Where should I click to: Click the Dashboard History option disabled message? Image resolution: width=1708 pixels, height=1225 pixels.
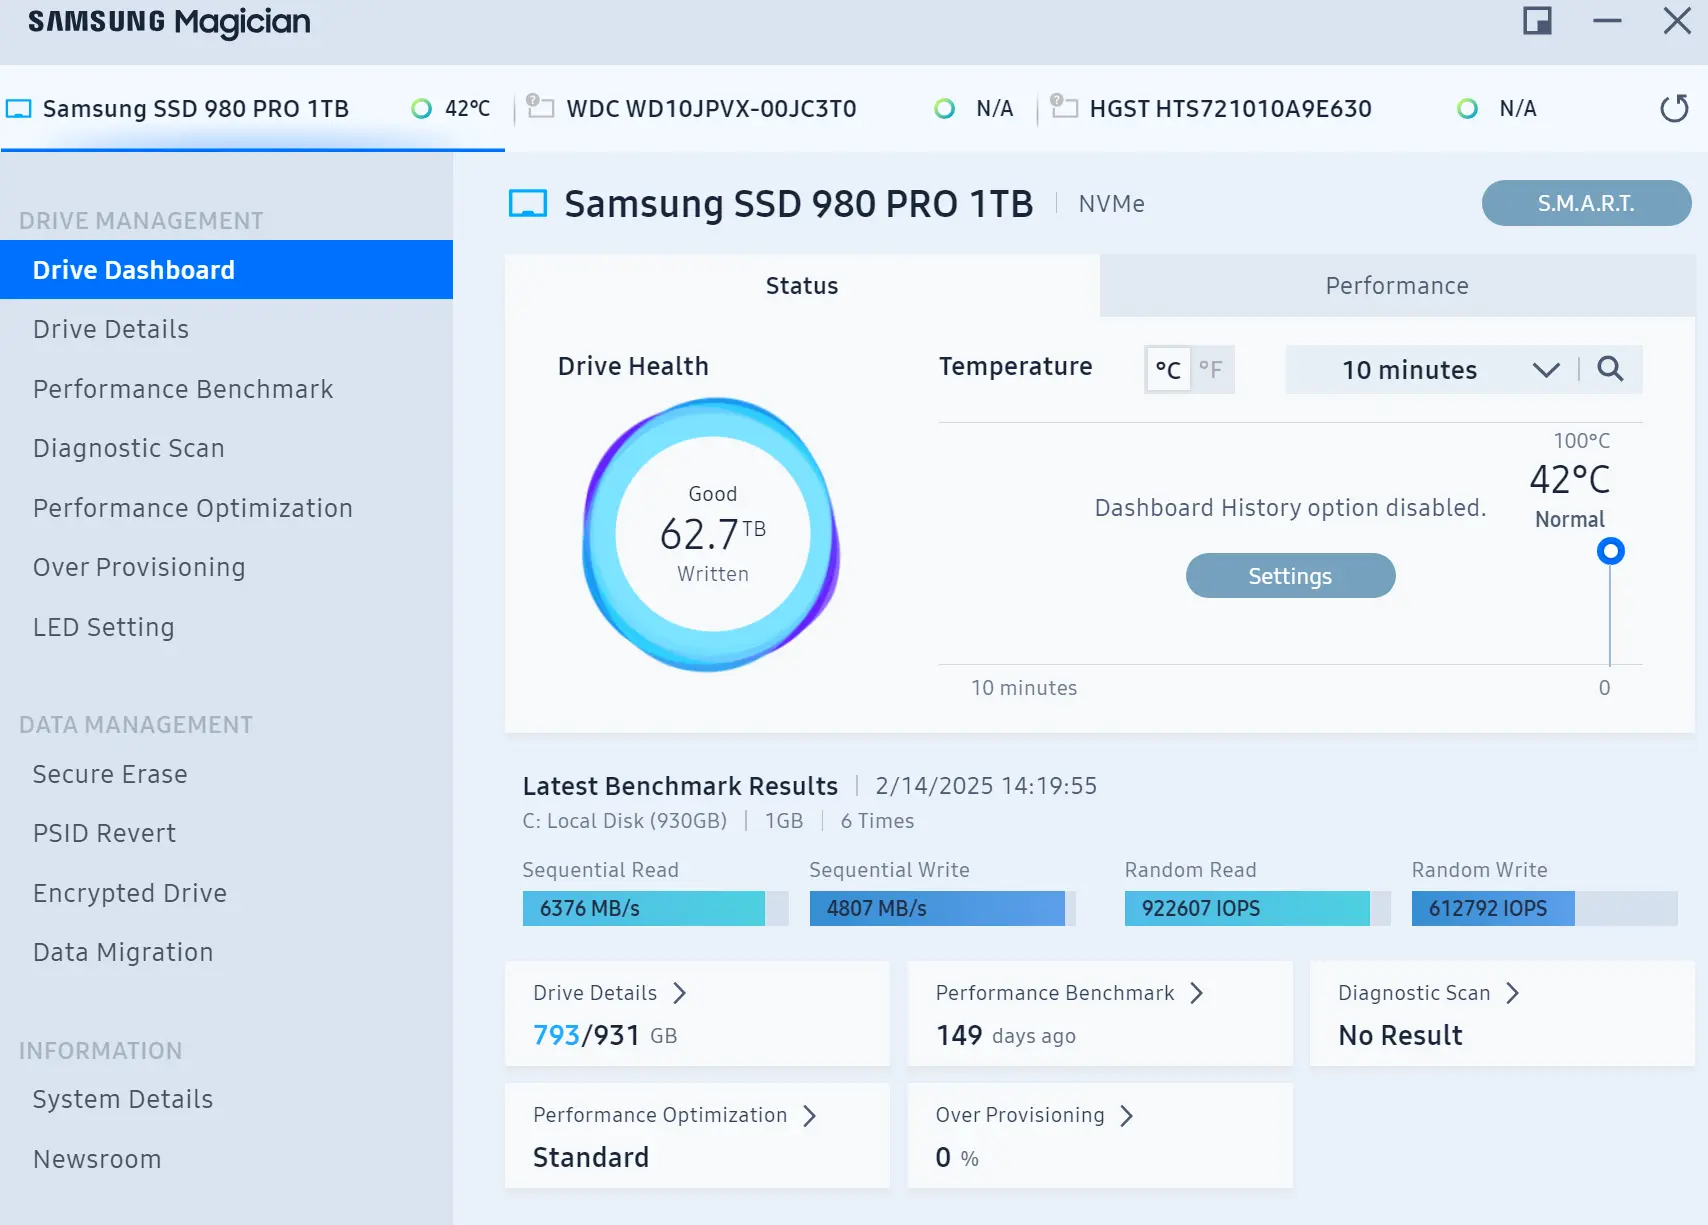click(1290, 508)
